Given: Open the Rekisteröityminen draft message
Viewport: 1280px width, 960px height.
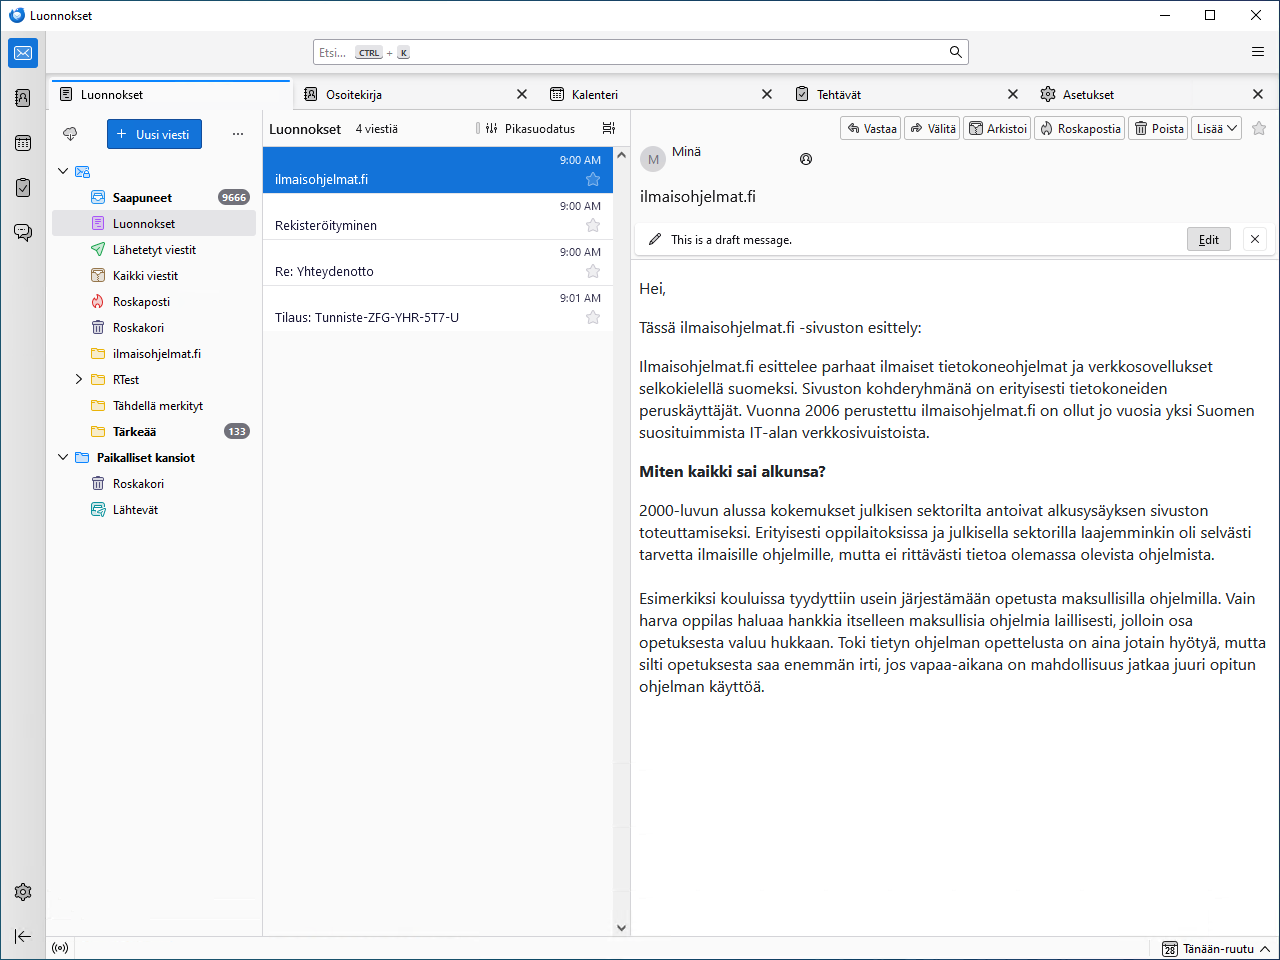Looking at the screenshot, I should (438, 216).
